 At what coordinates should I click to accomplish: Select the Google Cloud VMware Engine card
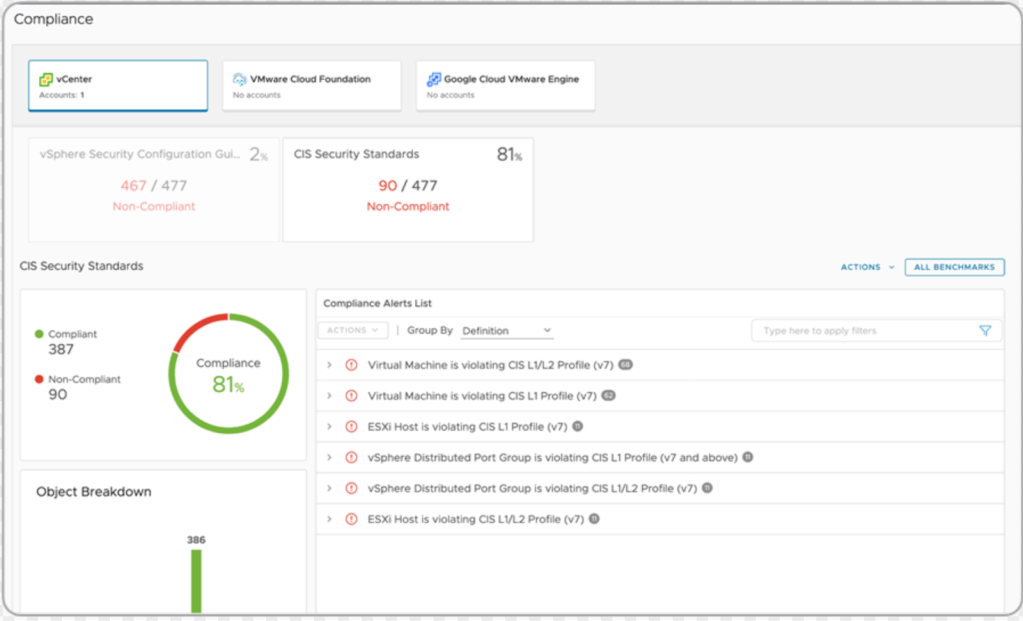506,85
